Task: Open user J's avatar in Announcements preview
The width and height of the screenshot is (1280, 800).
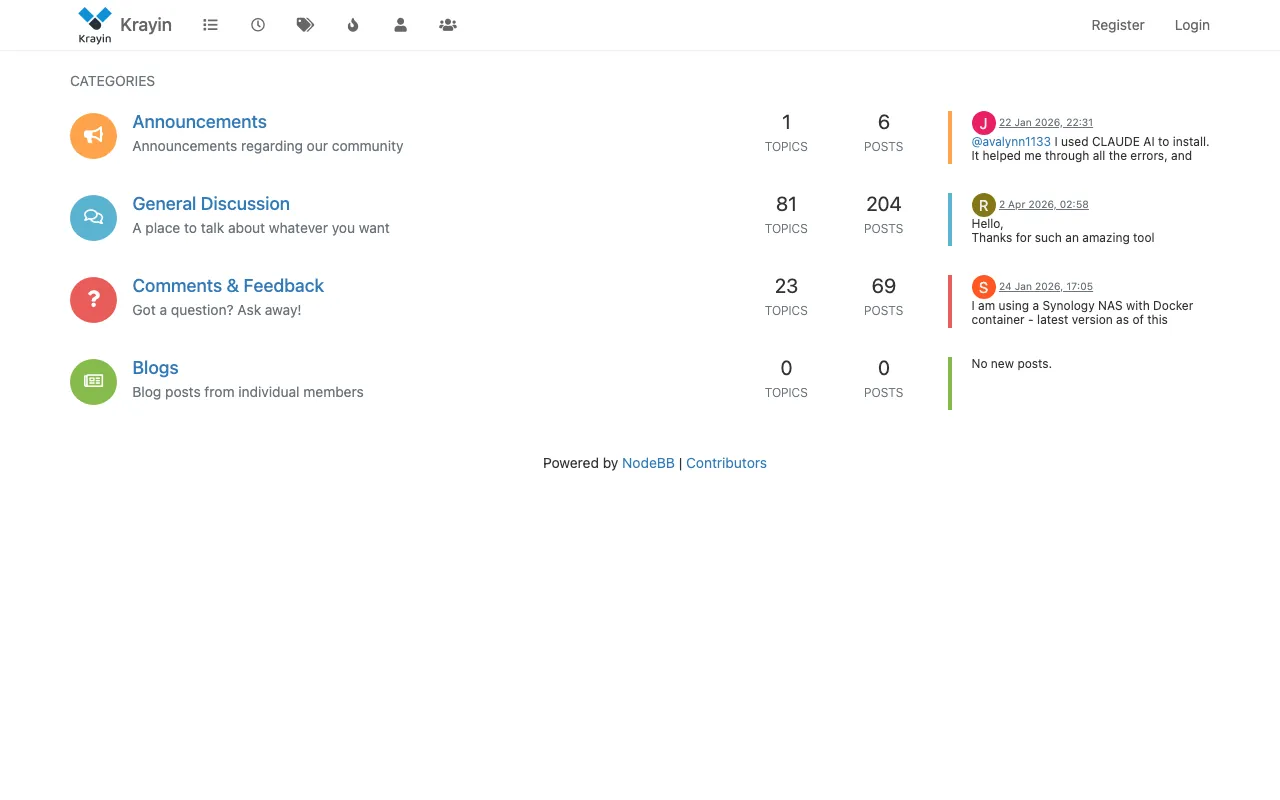Action: (x=984, y=123)
